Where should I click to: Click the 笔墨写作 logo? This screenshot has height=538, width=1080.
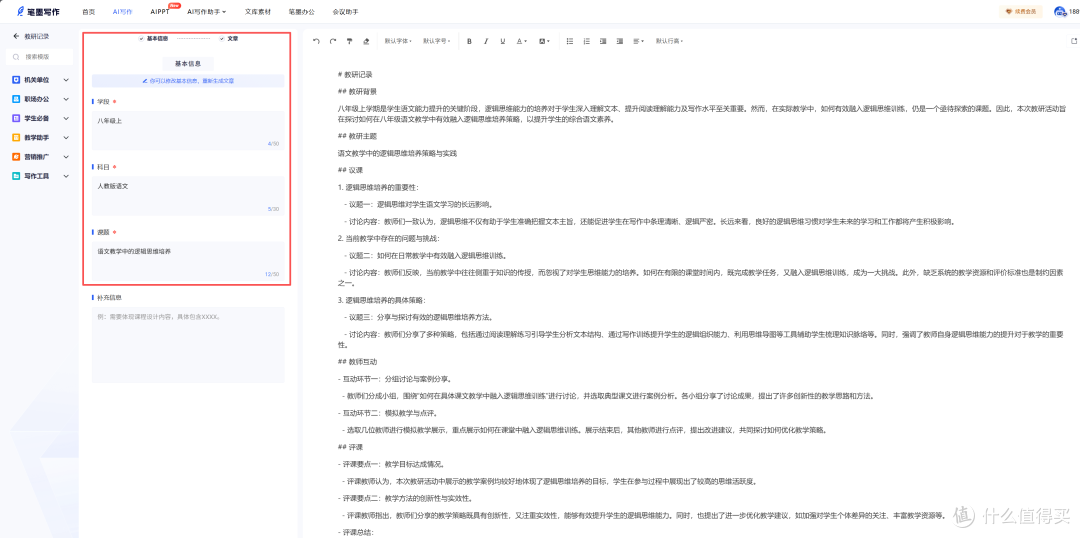tap(39, 12)
